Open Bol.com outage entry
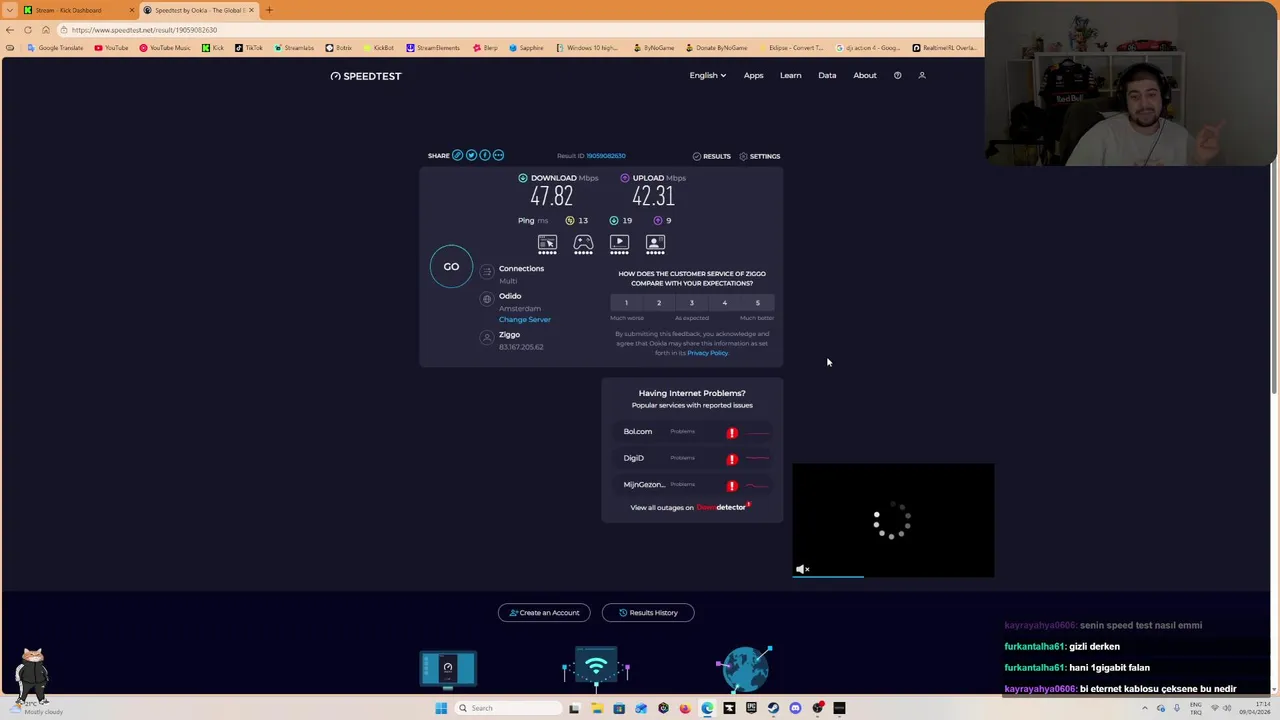 692,432
